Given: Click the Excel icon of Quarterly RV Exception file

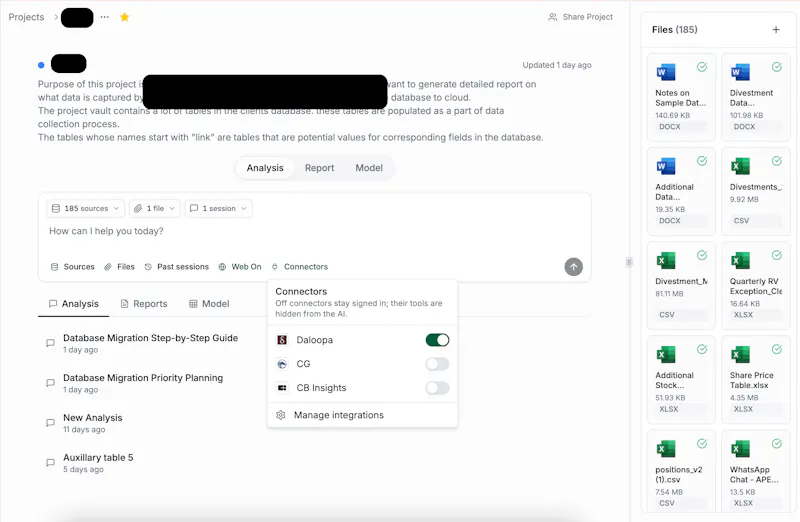Looking at the screenshot, I should [x=740, y=260].
